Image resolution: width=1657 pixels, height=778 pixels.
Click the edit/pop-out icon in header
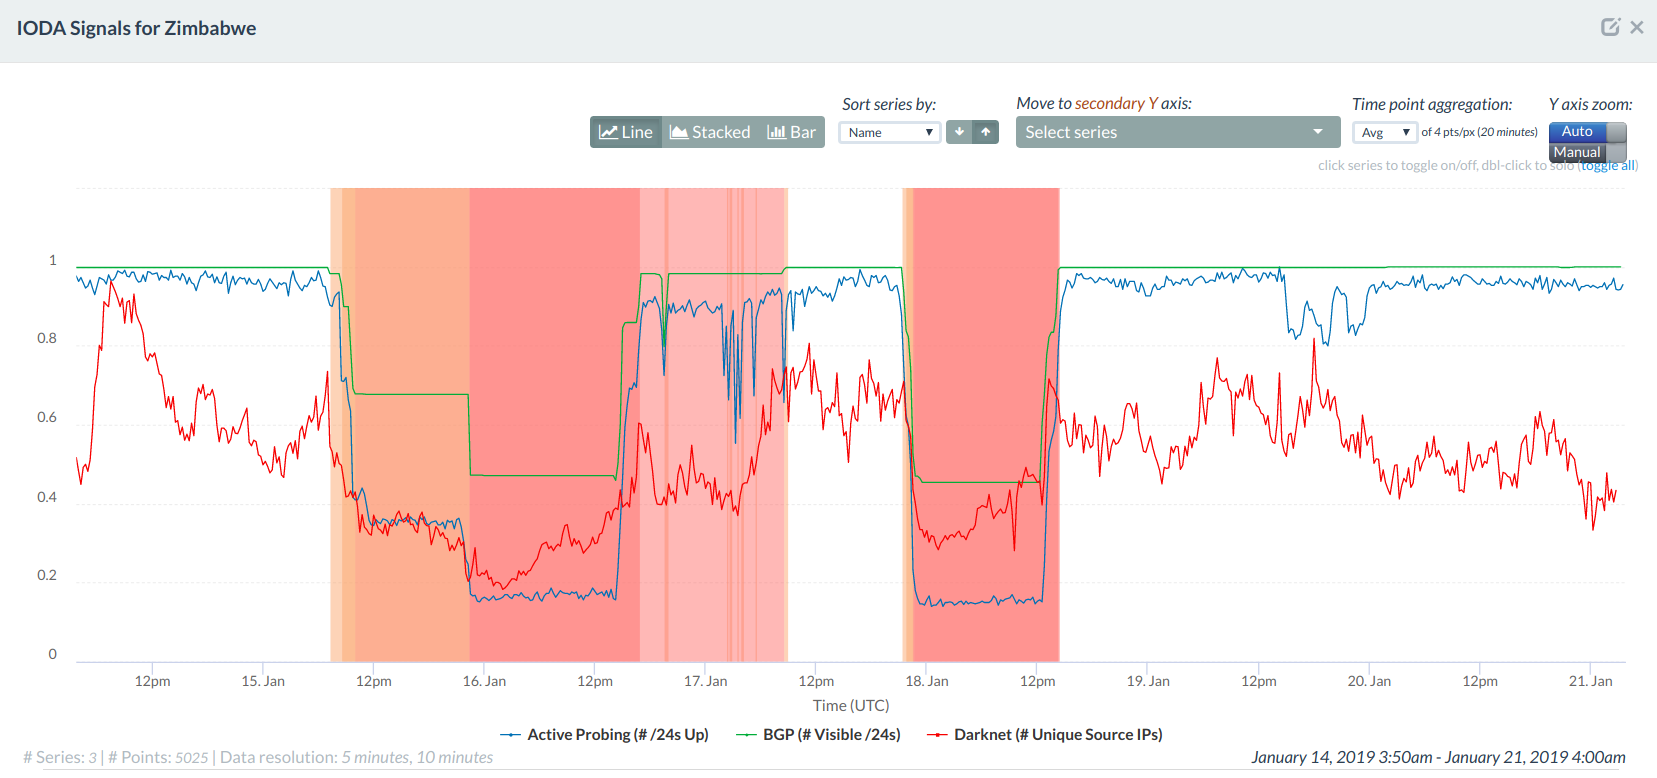click(1609, 27)
